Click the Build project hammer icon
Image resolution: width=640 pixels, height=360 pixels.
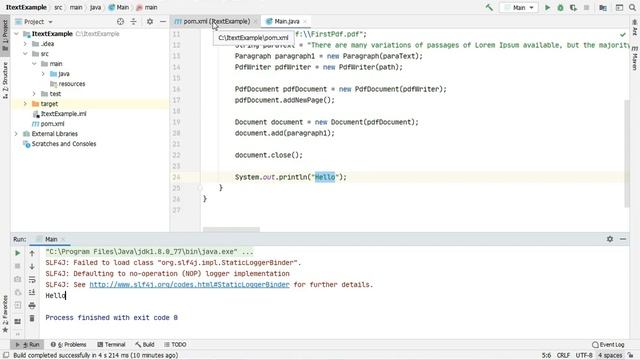(x=489, y=7)
